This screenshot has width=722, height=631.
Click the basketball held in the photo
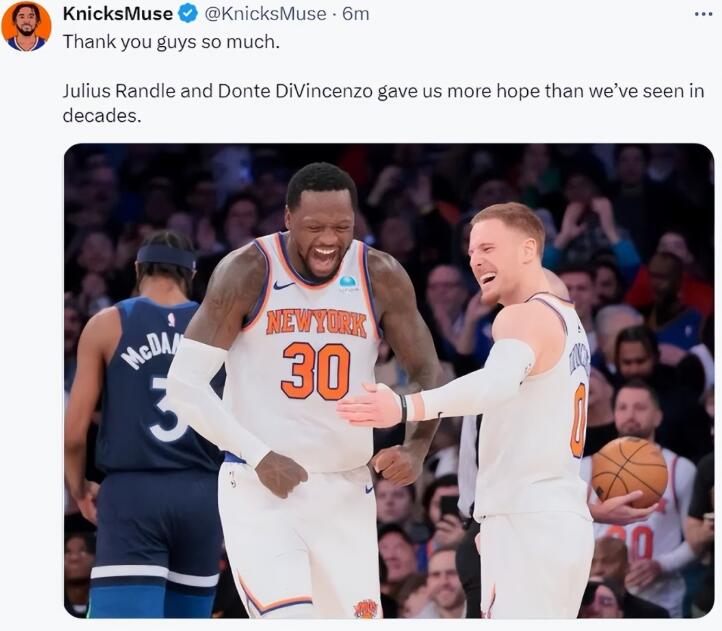629,472
